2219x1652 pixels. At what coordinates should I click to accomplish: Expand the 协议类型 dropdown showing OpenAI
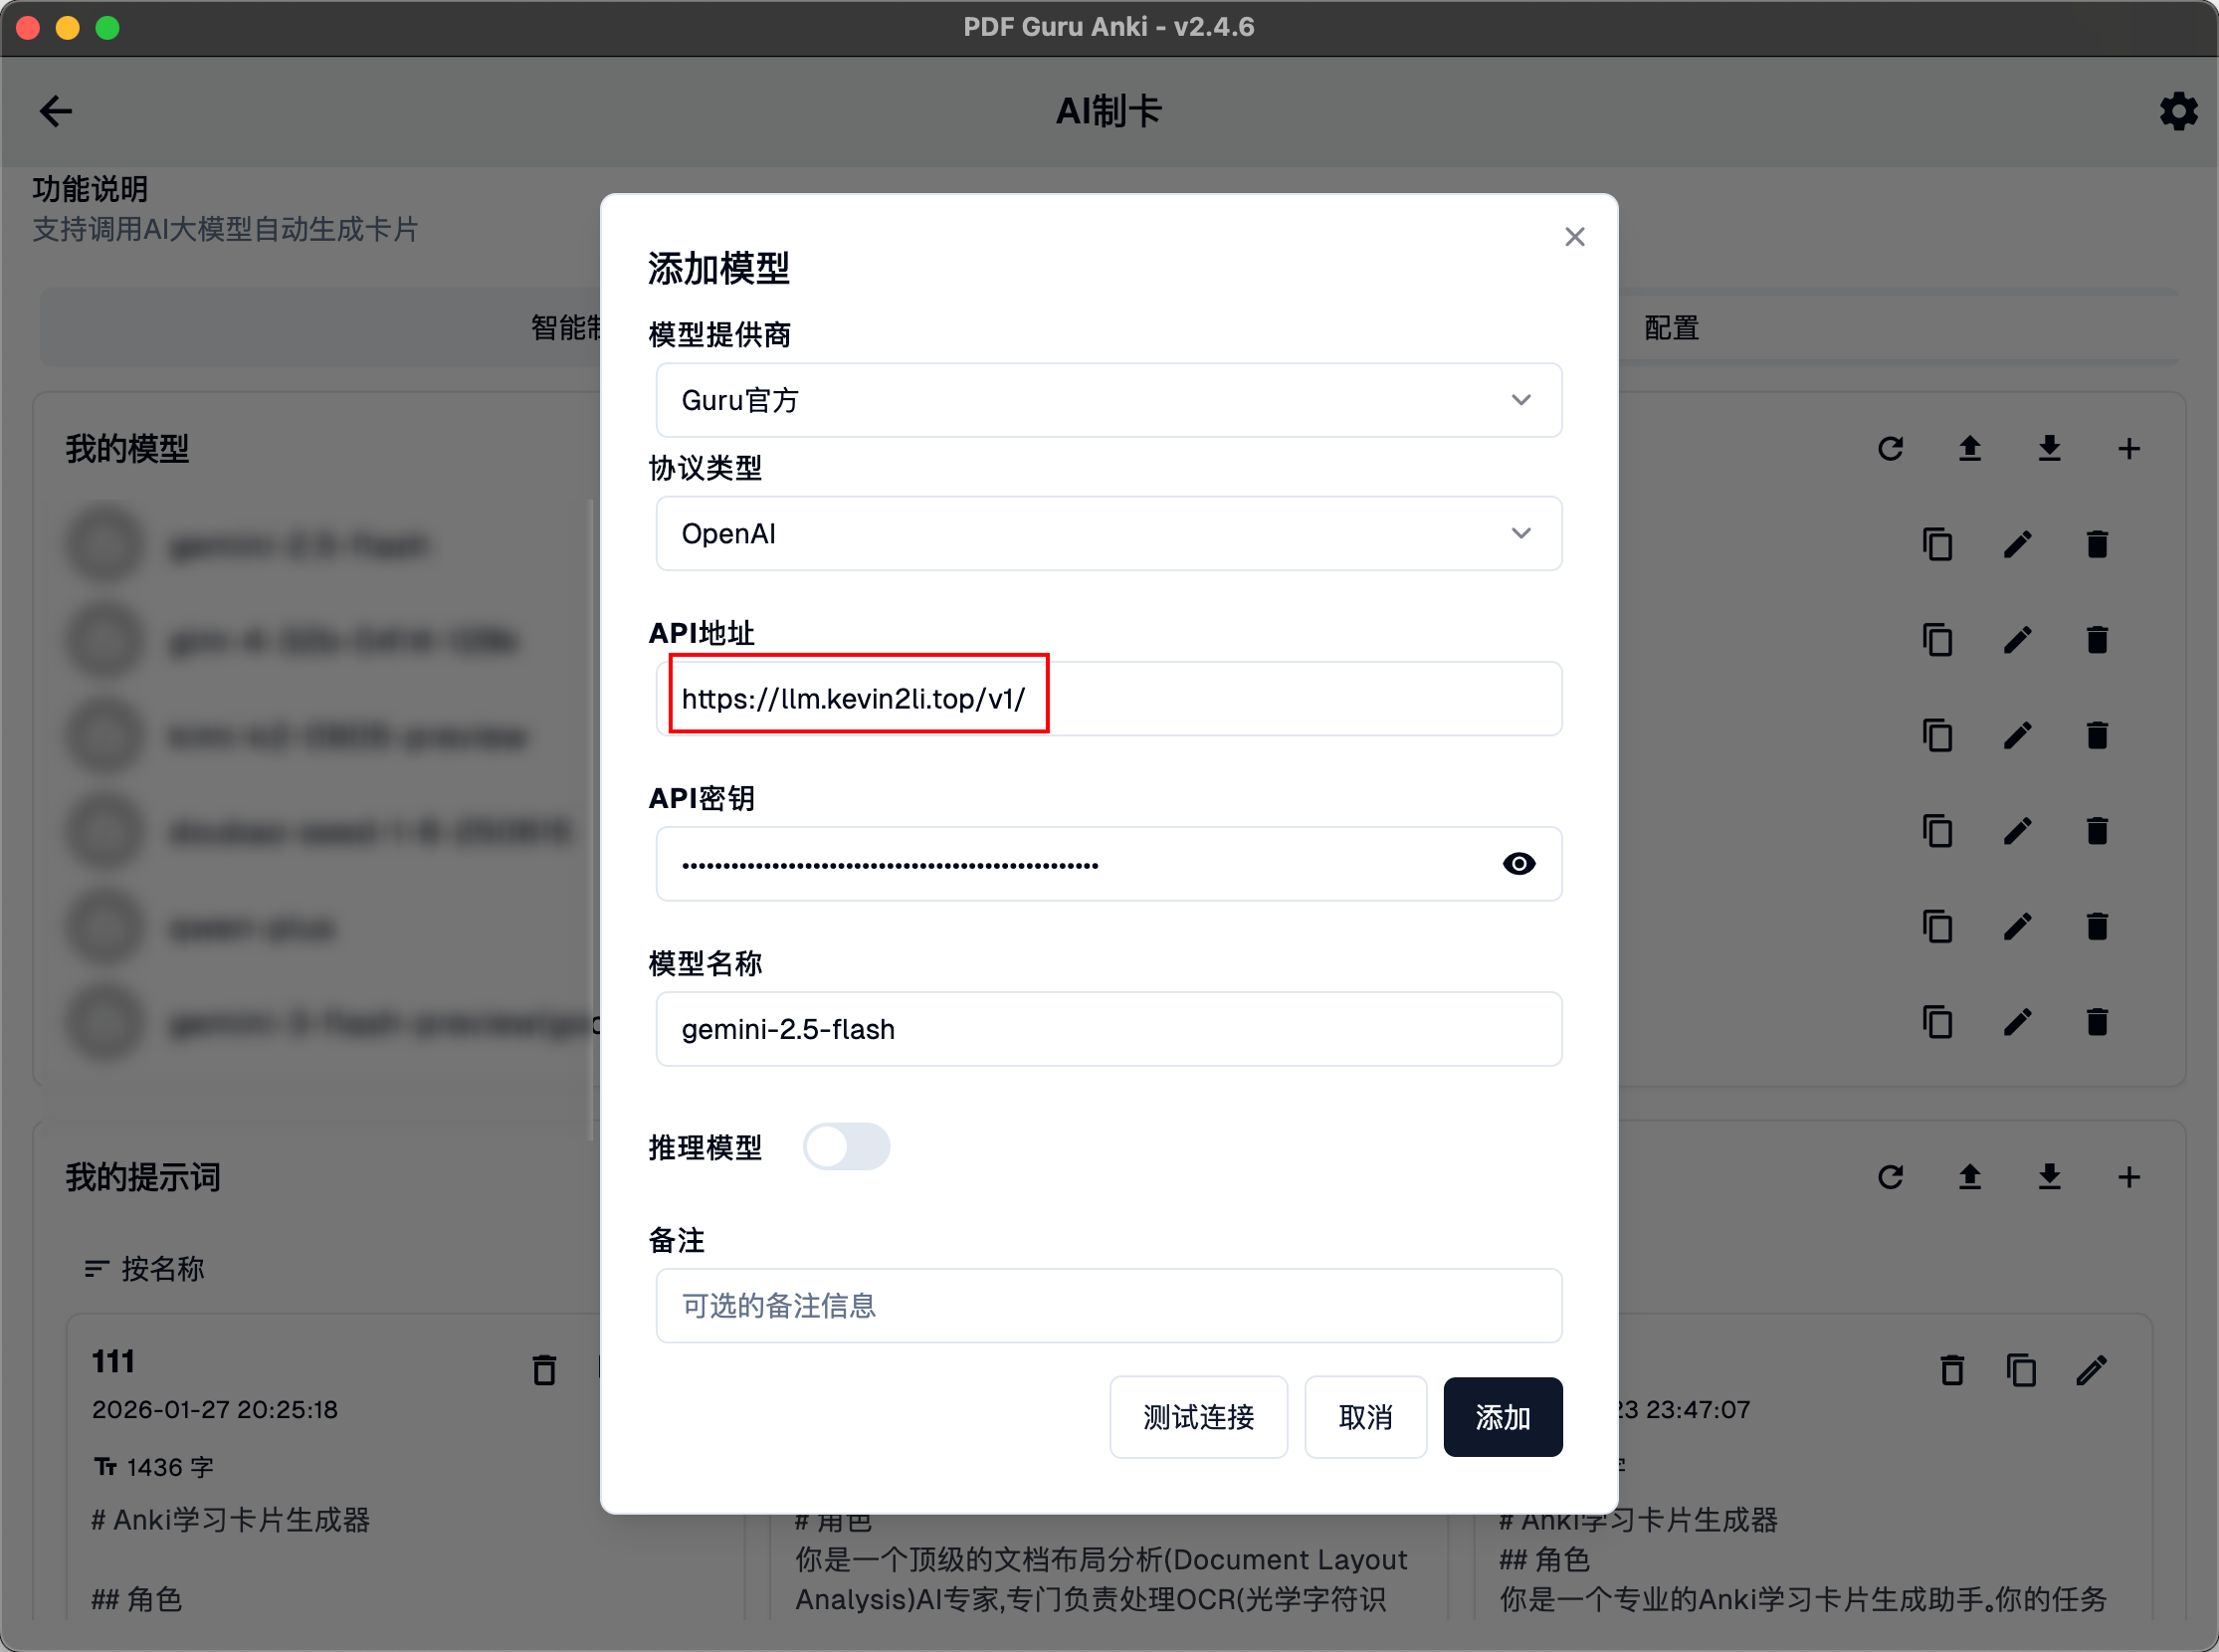tap(1108, 534)
